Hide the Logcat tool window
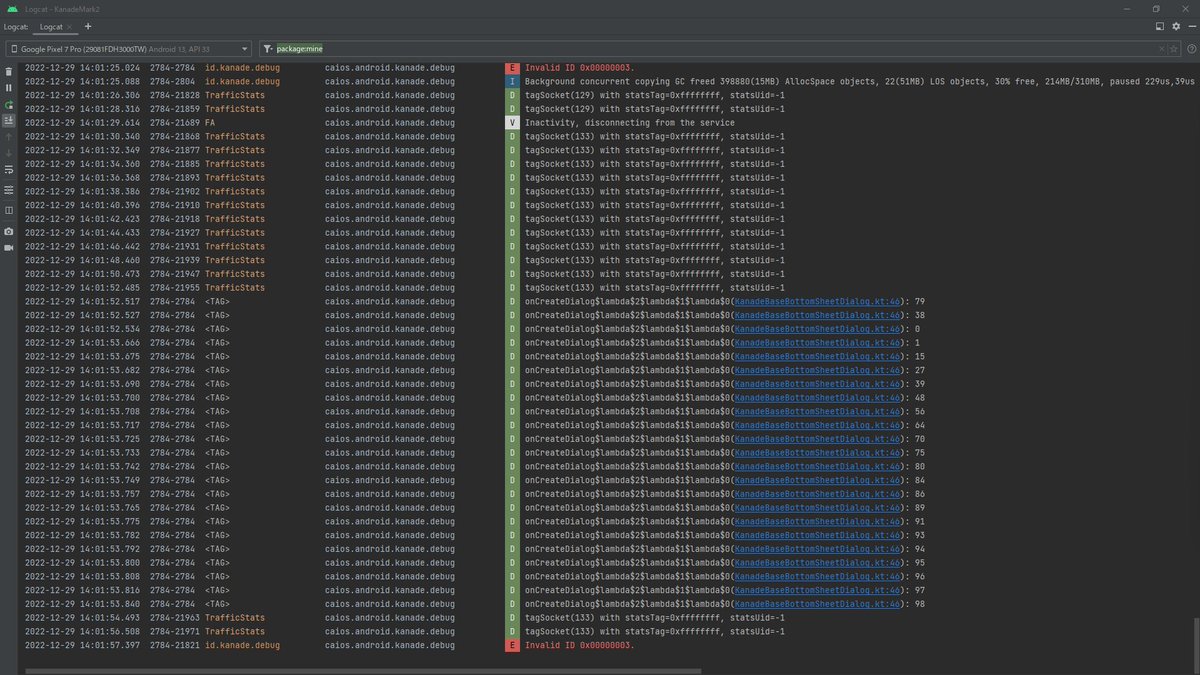This screenshot has height=675, width=1200. tap(1190, 26)
